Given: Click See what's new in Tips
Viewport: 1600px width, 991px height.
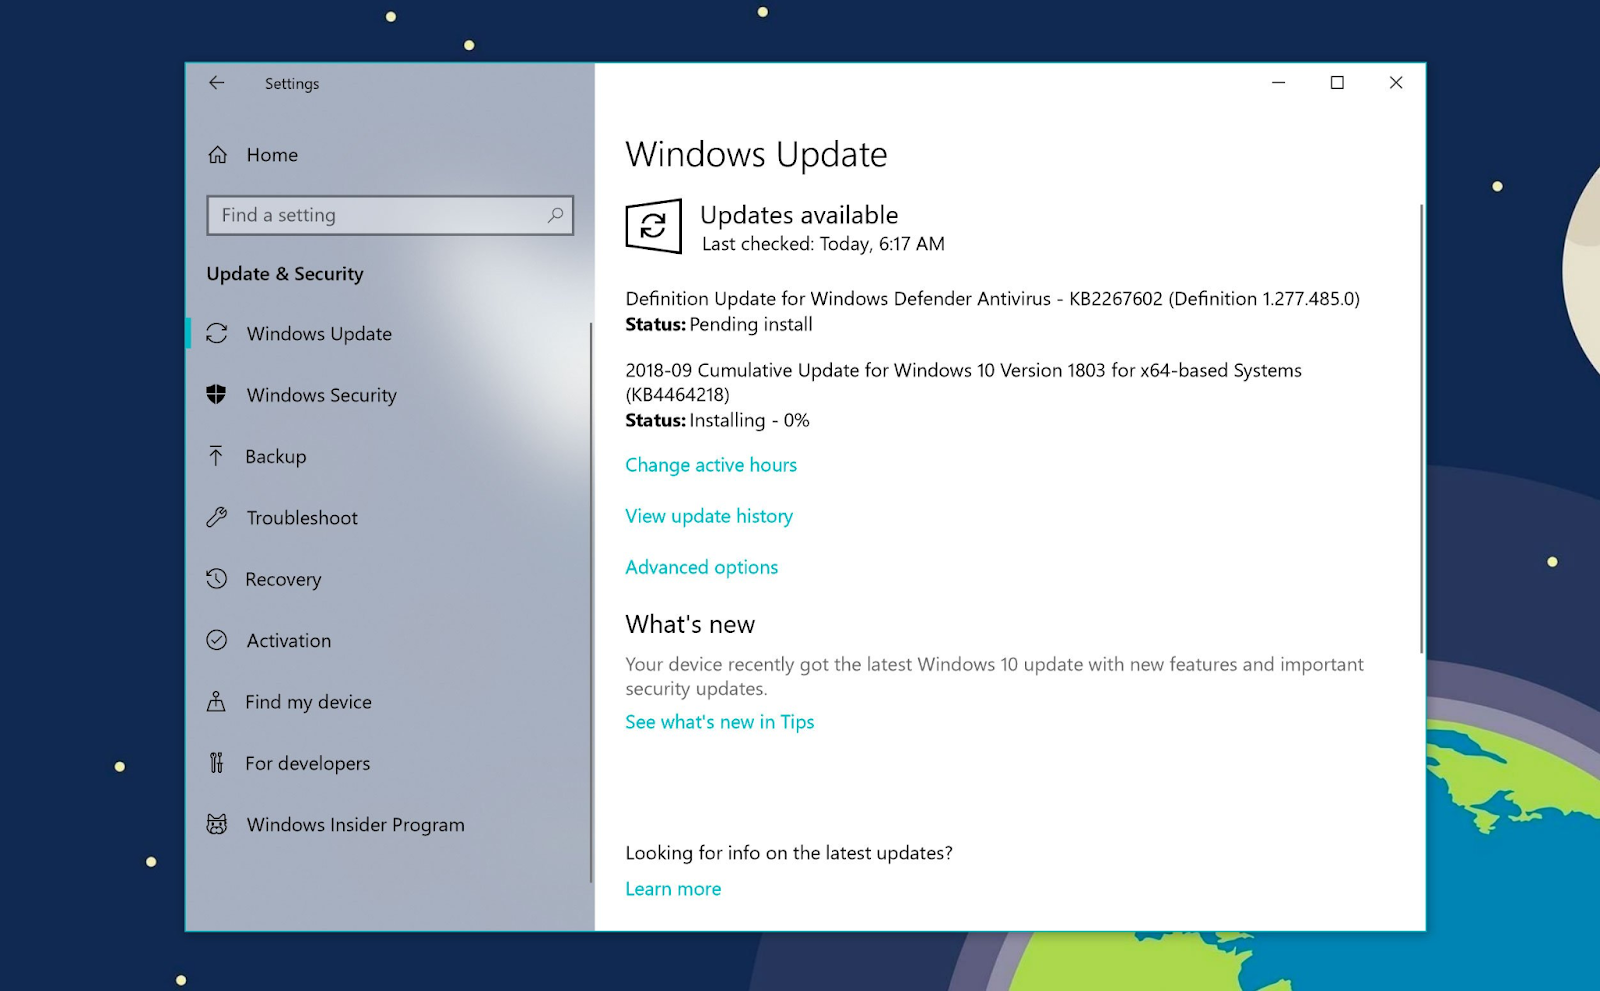Looking at the screenshot, I should 720,722.
